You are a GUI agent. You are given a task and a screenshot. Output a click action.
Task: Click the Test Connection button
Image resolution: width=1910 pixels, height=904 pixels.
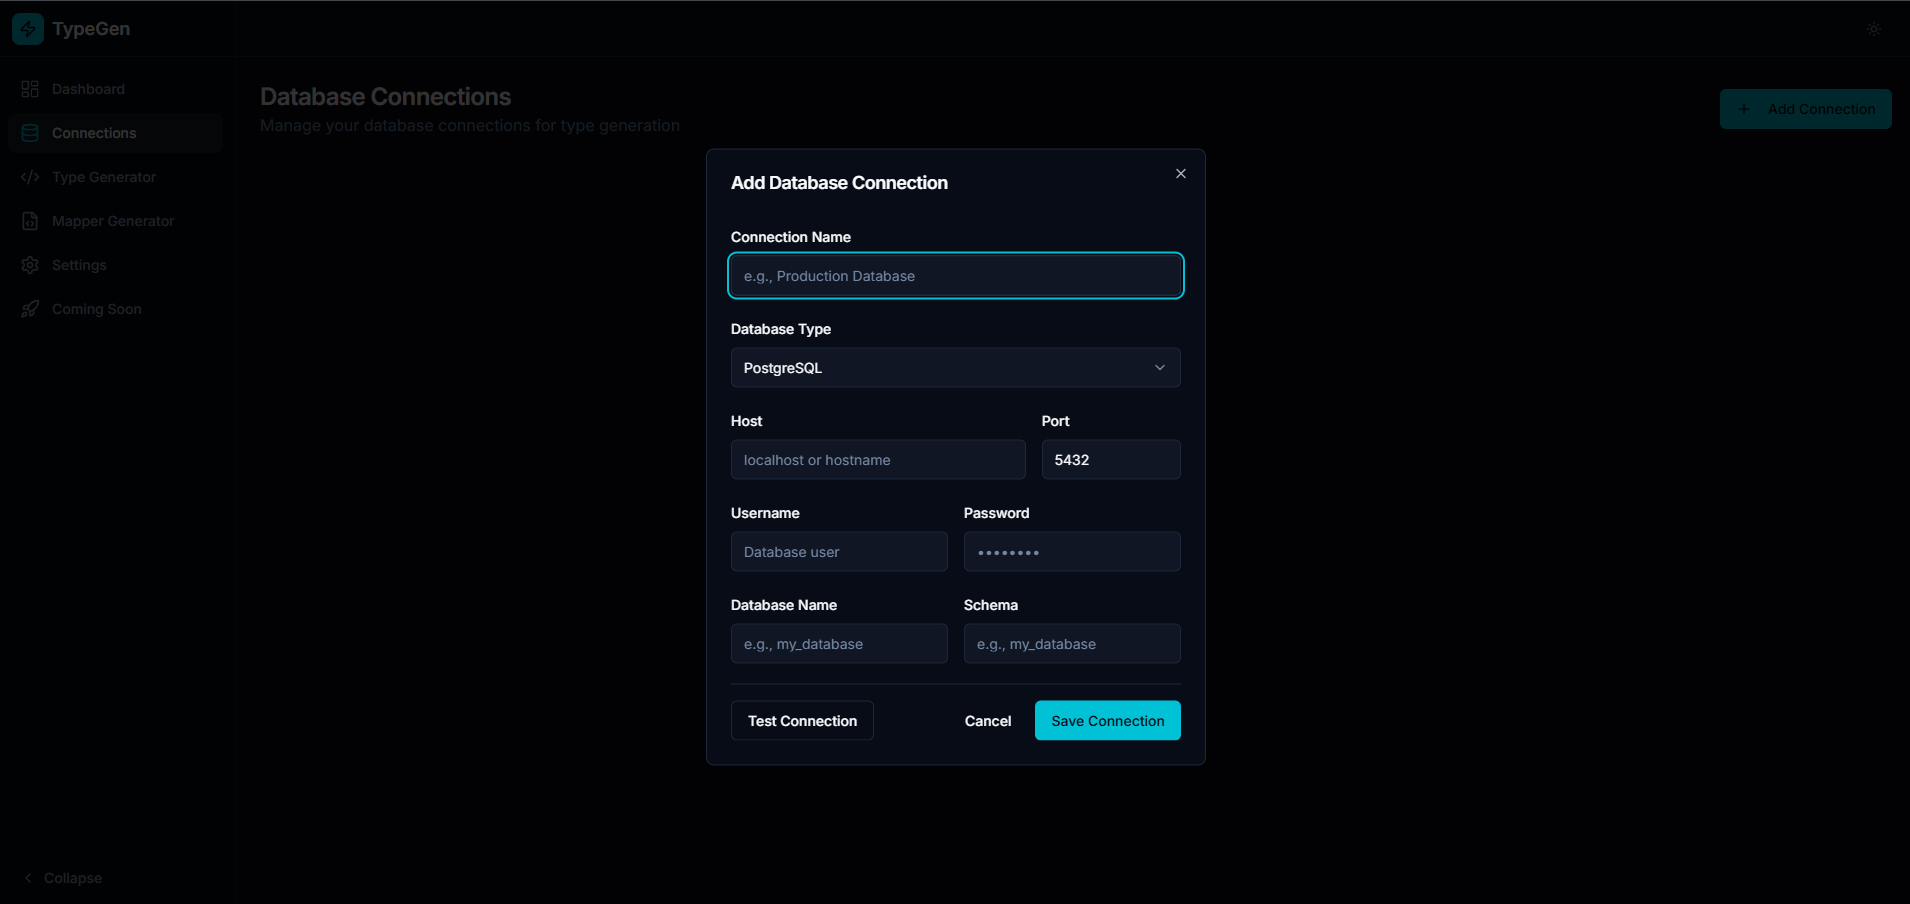(x=802, y=721)
